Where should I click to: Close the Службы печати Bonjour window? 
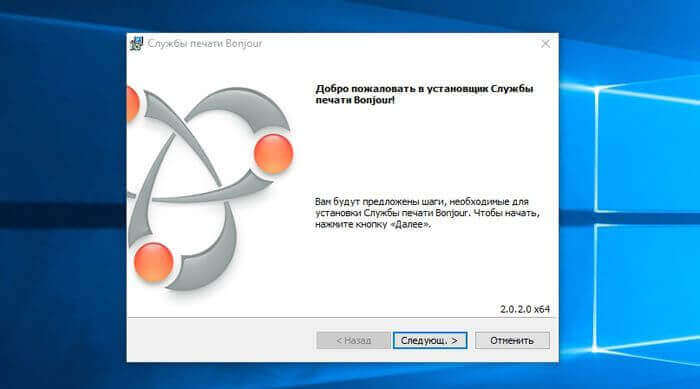click(x=546, y=44)
